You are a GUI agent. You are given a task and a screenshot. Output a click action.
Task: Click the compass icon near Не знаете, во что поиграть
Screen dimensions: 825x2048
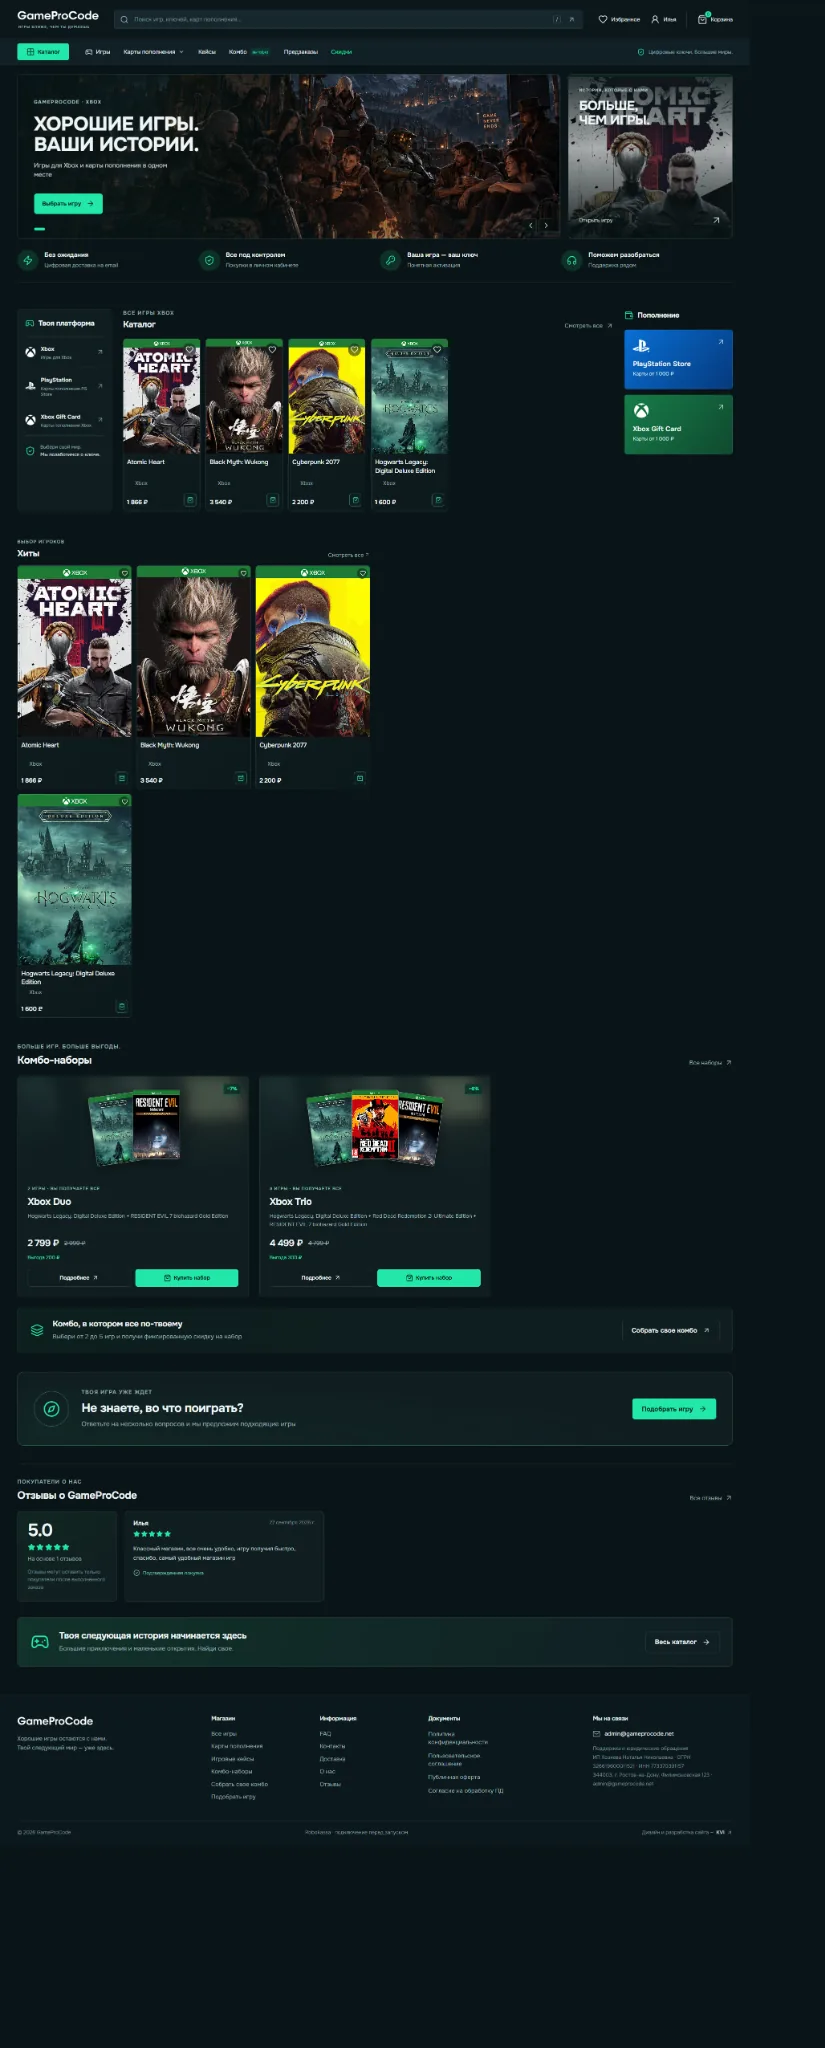51,1409
